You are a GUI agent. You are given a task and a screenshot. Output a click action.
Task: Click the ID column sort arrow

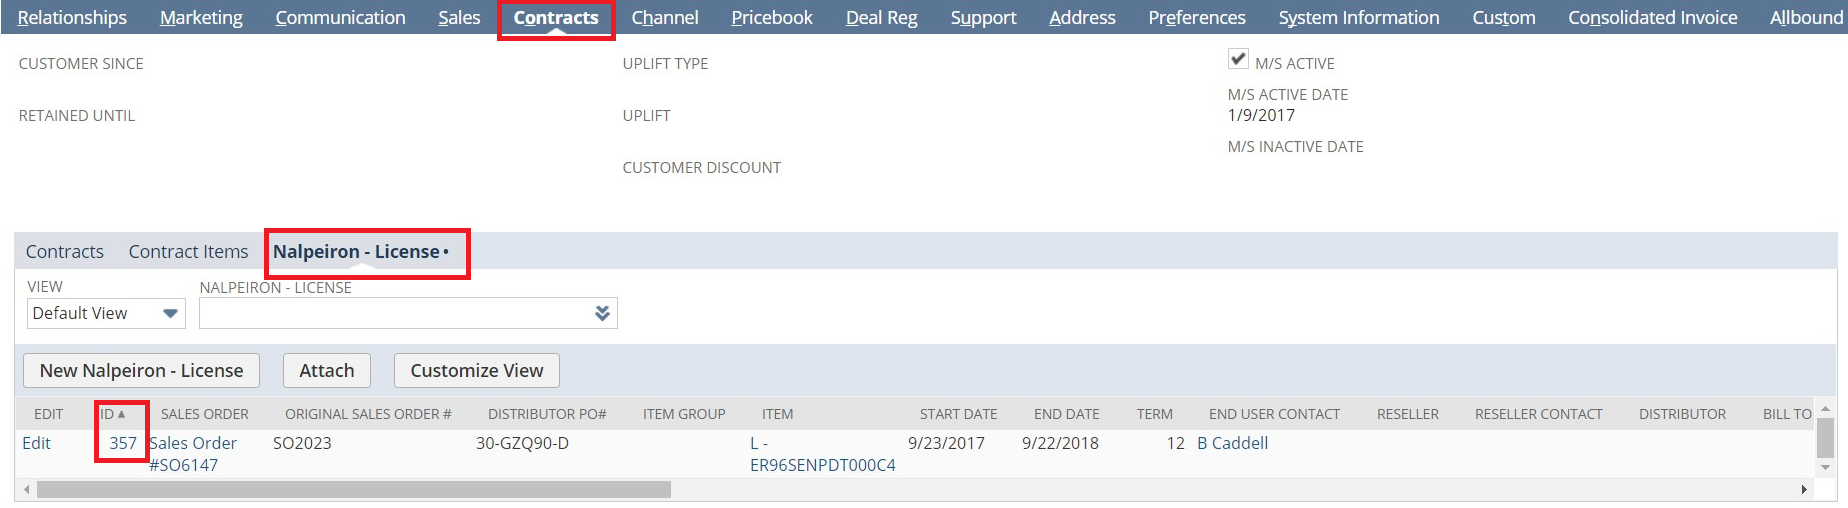pos(121,414)
